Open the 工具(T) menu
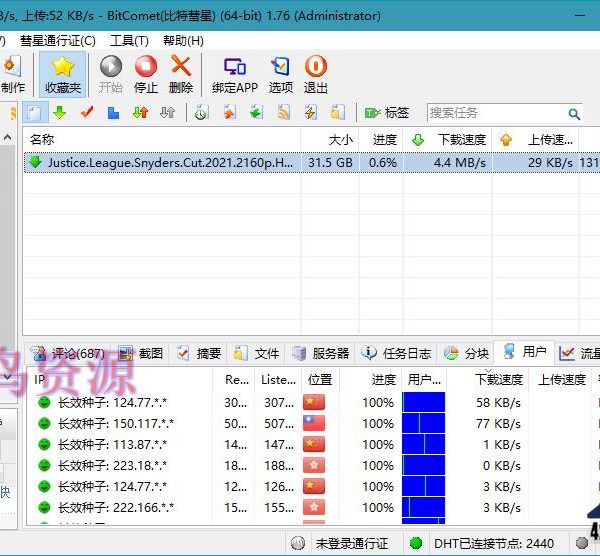This screenshot has width=600, height=556. pos(129,41)
